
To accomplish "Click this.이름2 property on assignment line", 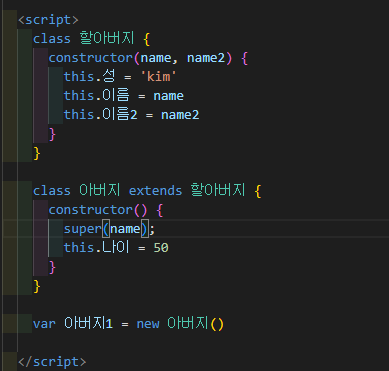I will [x=100, y=115].
